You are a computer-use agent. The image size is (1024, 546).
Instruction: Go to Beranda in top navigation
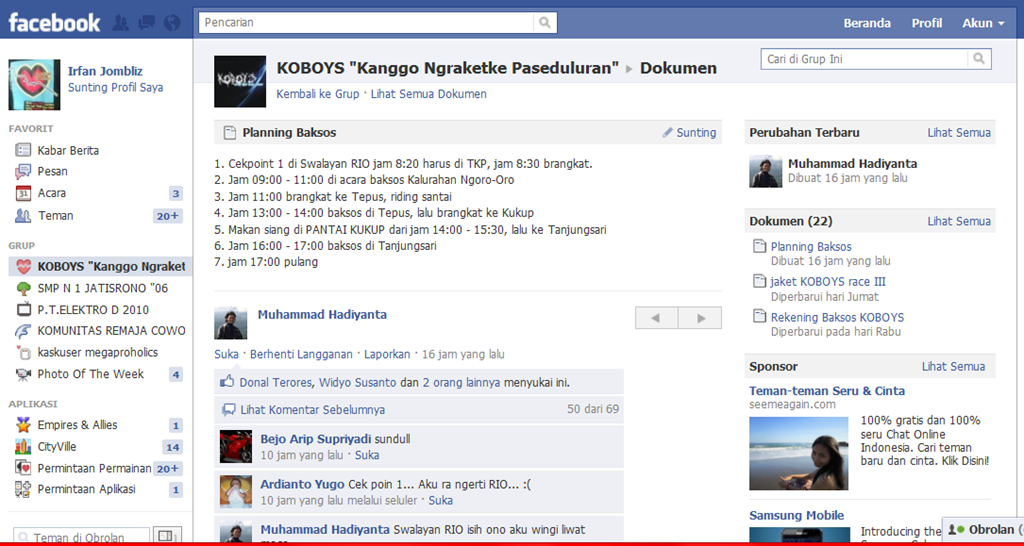[x=867, y=23]
